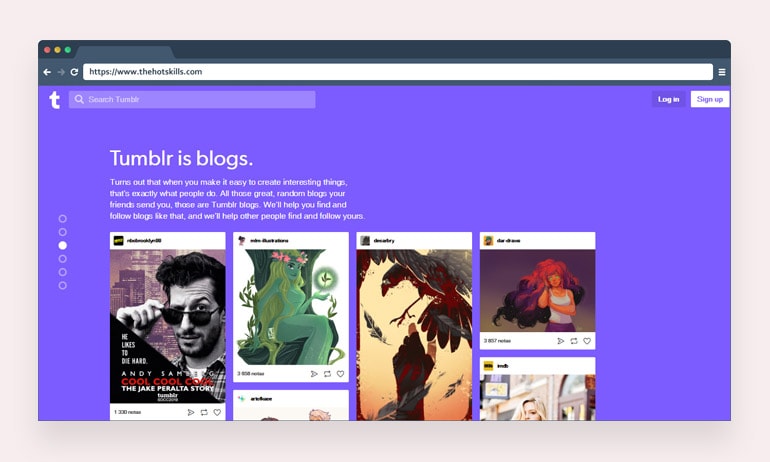Reblog the Andy Samberg poster post
The width and height of the screenshot is (770, 462).
pyautogui.click(x=204, y=412)
